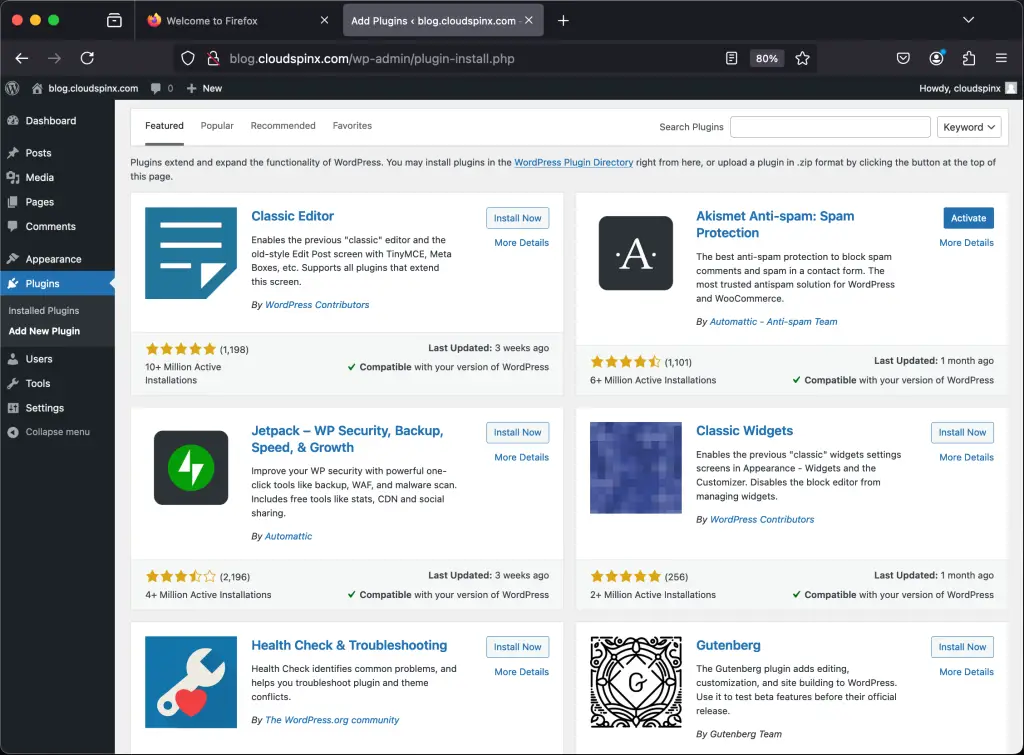Open Reader View from the address bar
The width and height of the screenshot is (1024, 755).
[x=732, y=58]
